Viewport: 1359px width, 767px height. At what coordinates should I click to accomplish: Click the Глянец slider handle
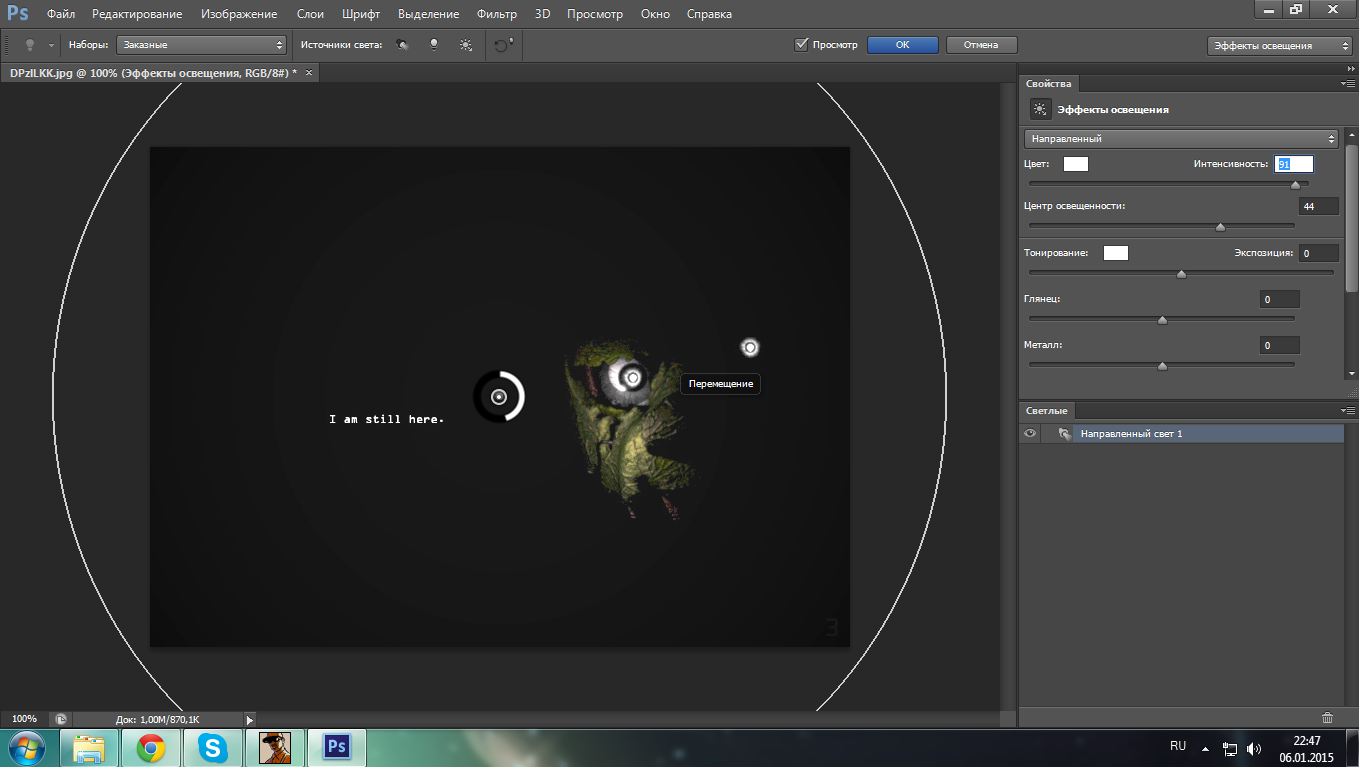(1162, 320)
